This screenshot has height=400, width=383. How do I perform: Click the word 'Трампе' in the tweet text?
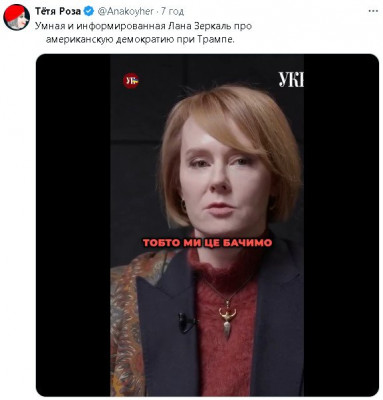point(218,40)
